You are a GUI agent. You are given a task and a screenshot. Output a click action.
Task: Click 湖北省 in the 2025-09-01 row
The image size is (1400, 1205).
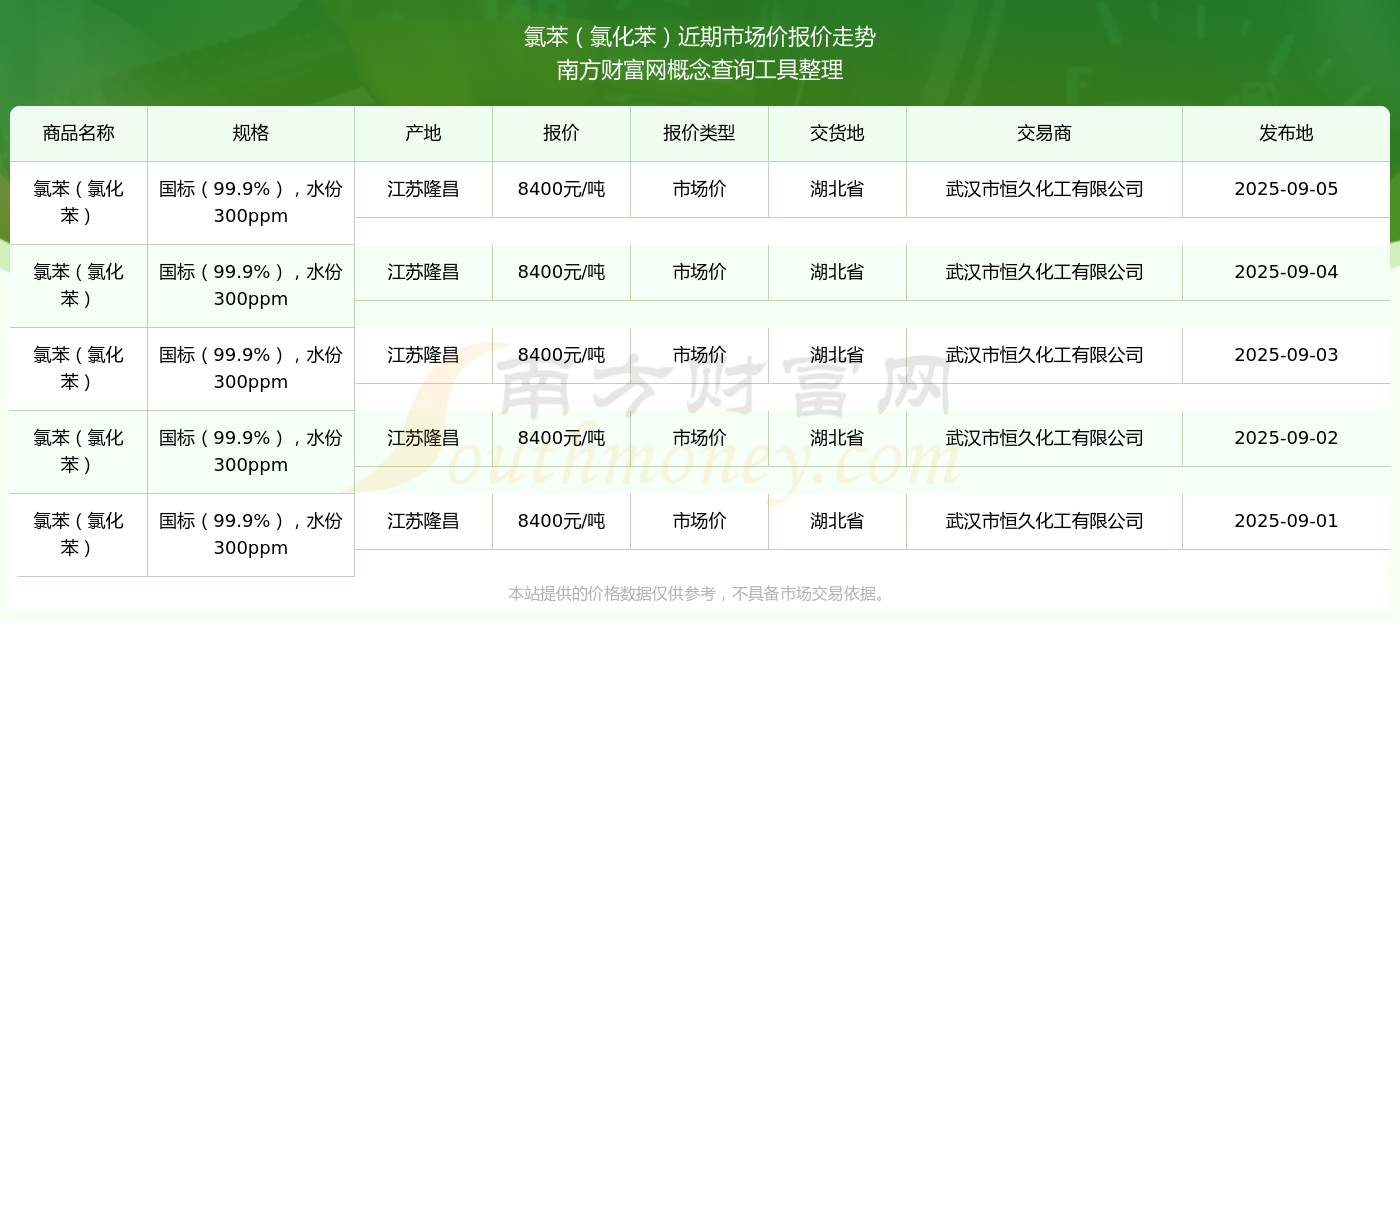pos(838,521)
